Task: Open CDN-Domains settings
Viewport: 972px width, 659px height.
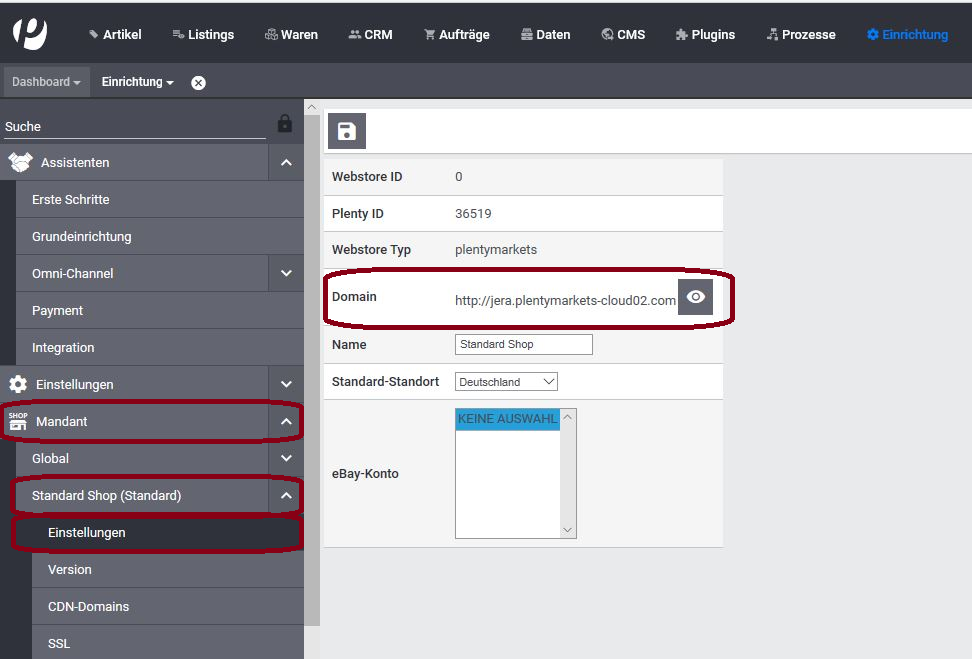Action: coord(88,606)
